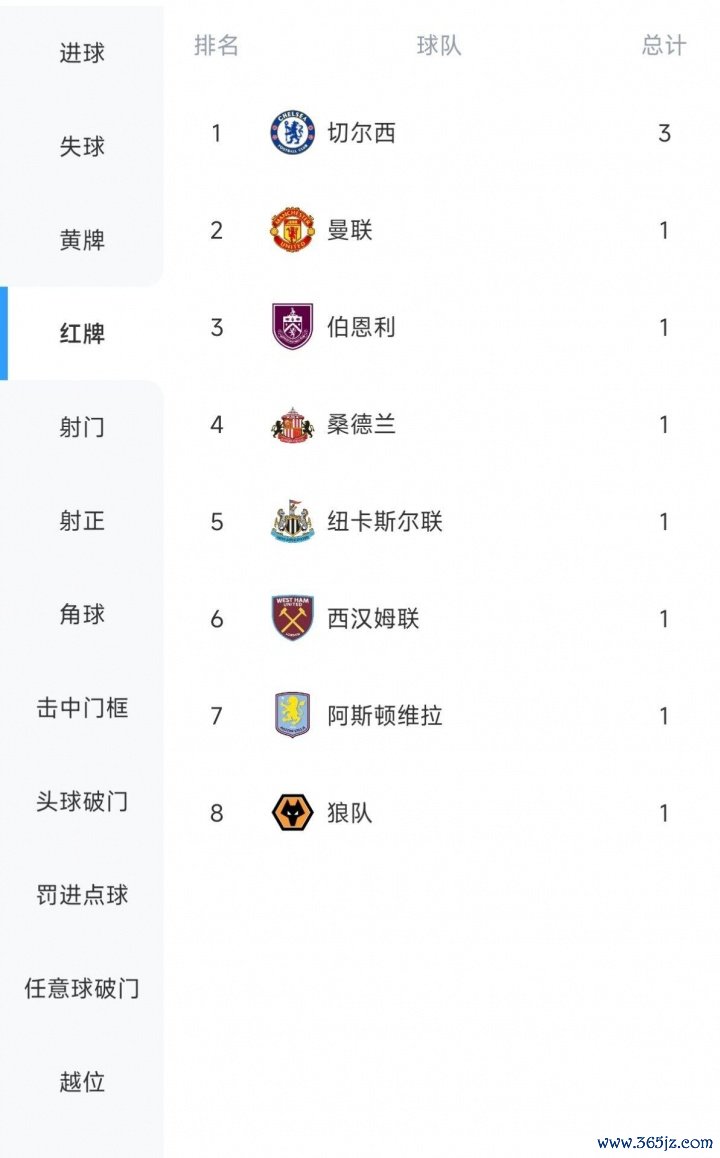Click the 总计 column header
720x1158 pixels.
coord(664,46)
